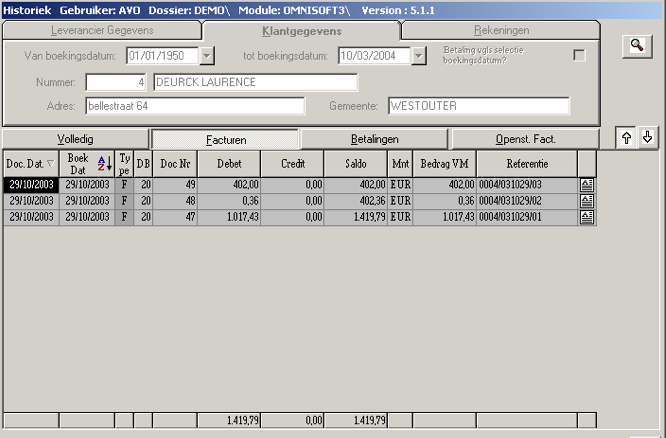This screenshot has width=666, height=438.
Task: Click the Gemeente field WESTOUTER
Action: pyautogui.click(x=479, y=106)
